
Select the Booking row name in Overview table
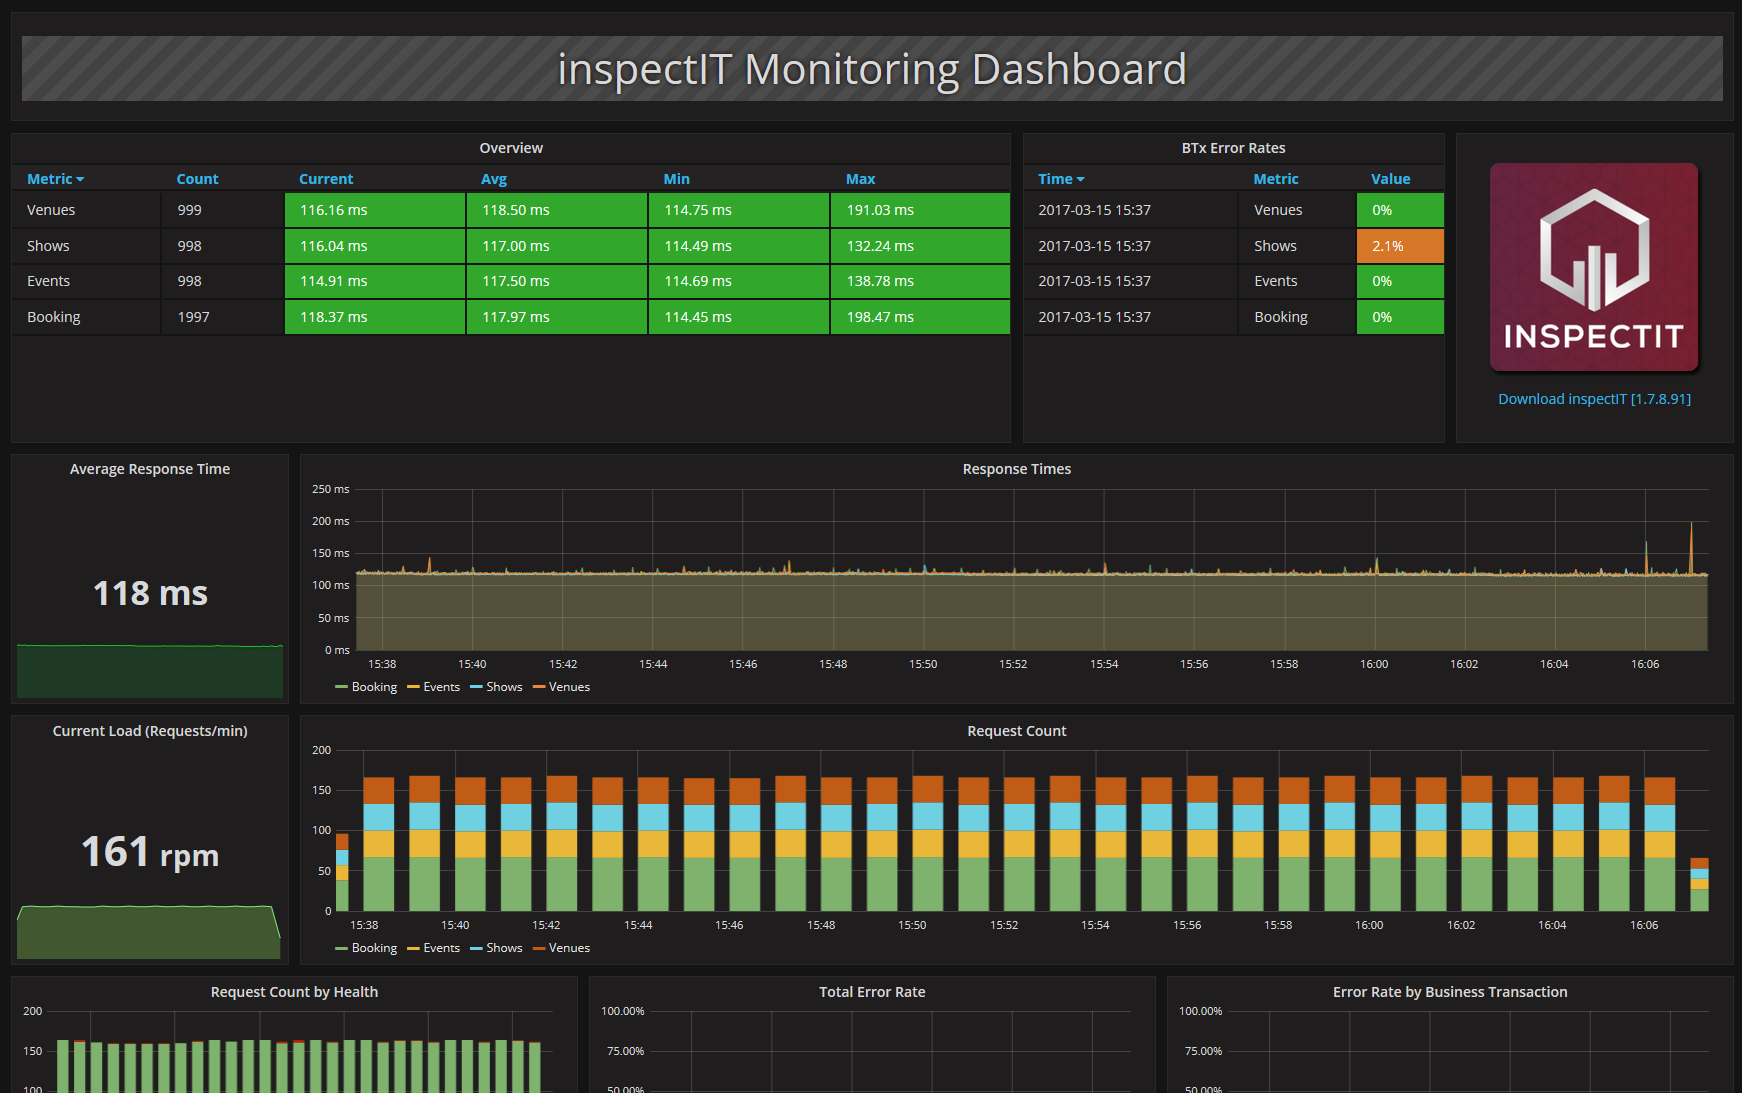[x=54, y=317]
